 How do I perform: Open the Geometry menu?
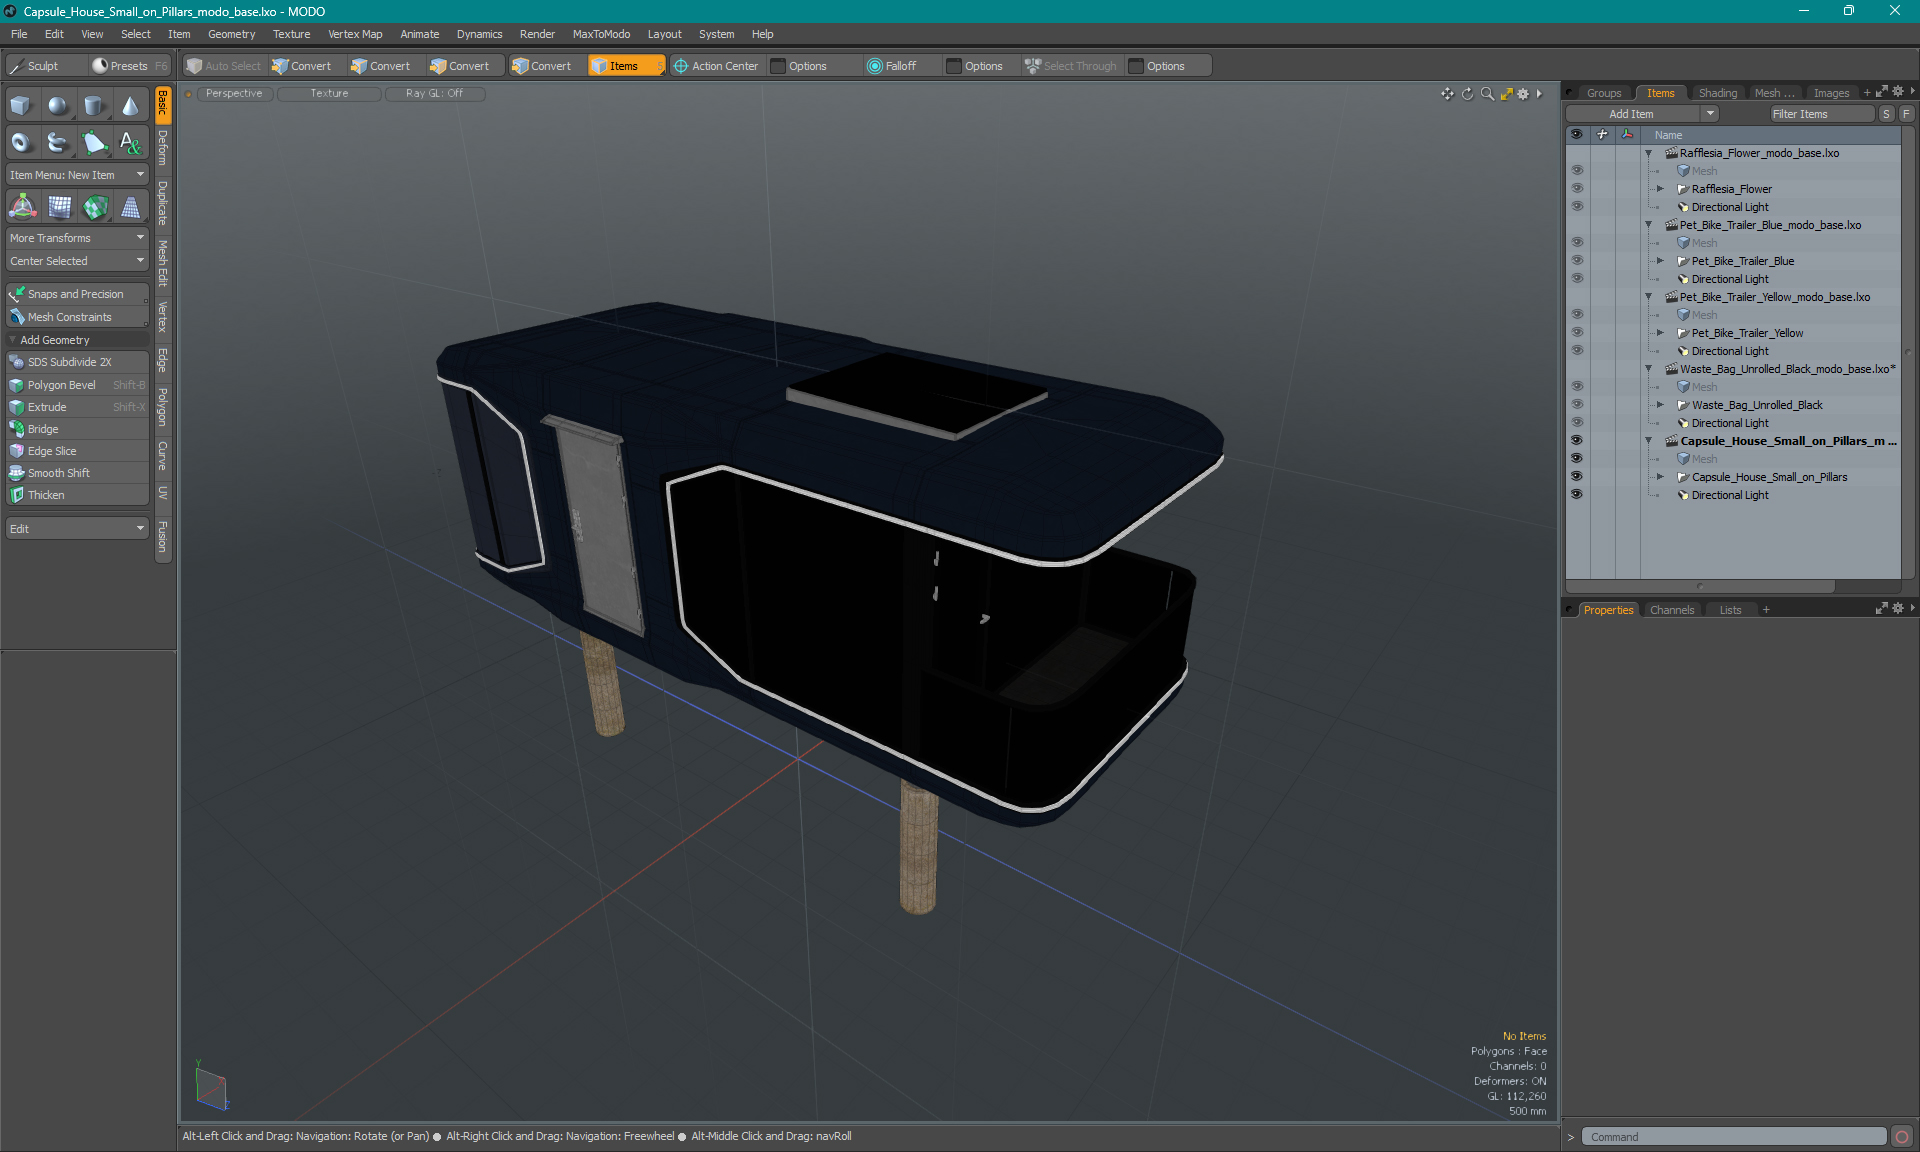231,34
